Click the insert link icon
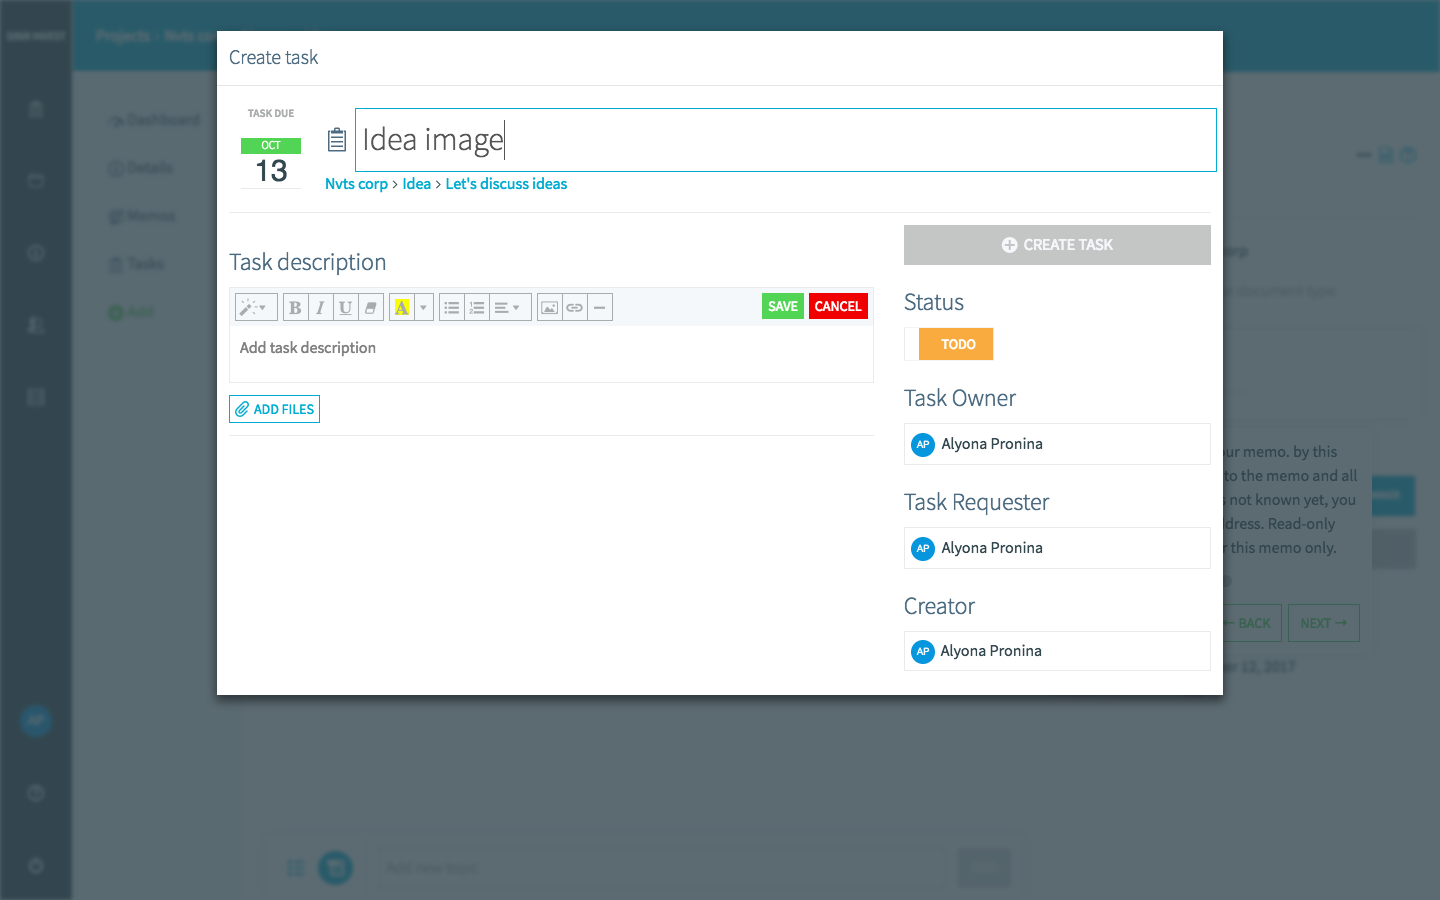 click(574, 307)
